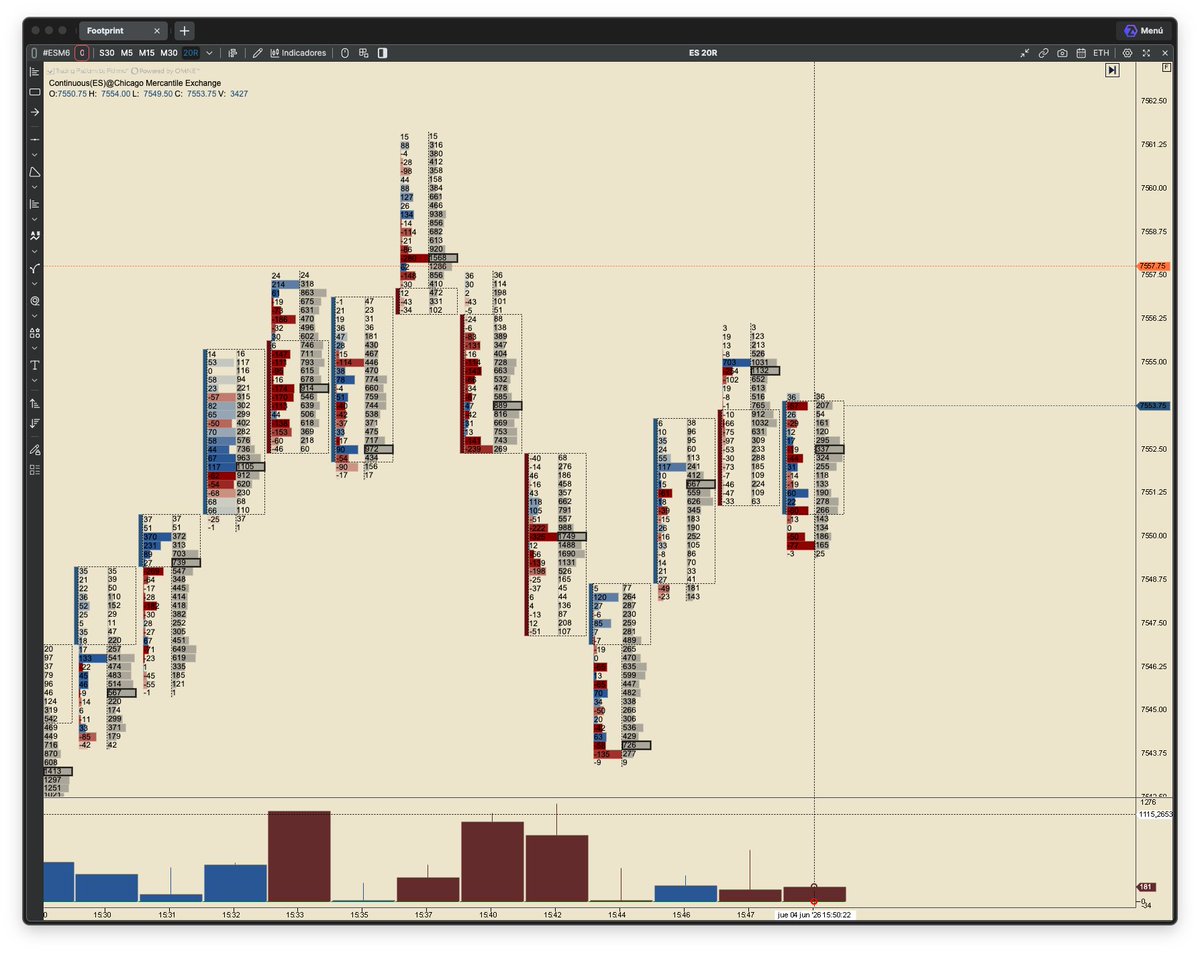Expand the polygon shape tool options
1200x953 pixels.
click(x=34, y=187)
